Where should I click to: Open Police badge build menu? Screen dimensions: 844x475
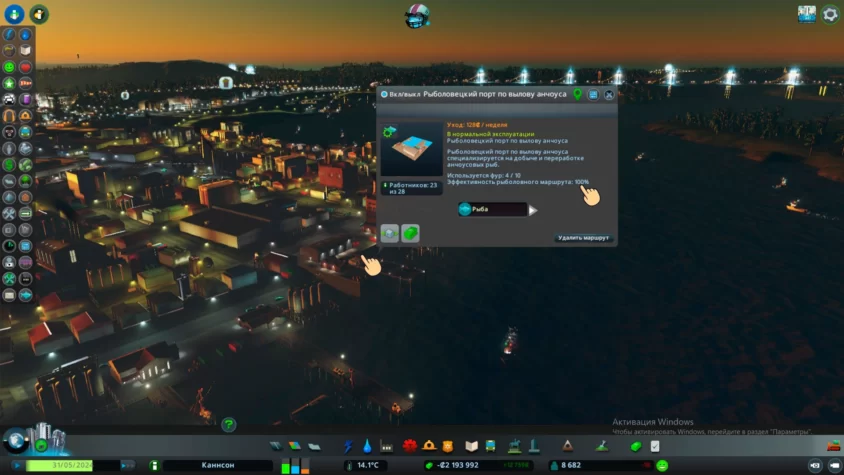(447, 446)
